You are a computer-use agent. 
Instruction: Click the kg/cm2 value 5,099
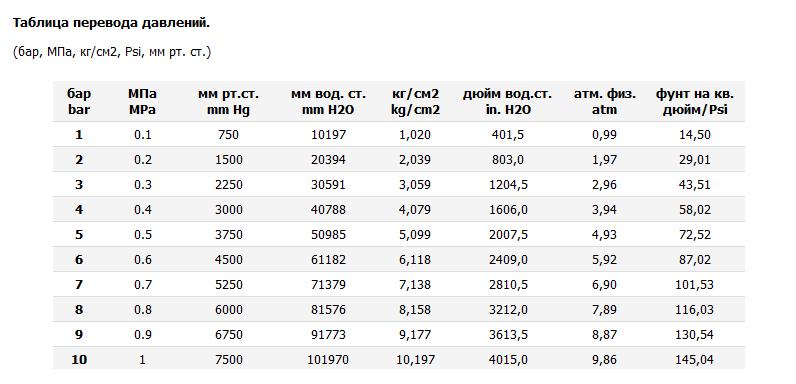pos(415,235)
